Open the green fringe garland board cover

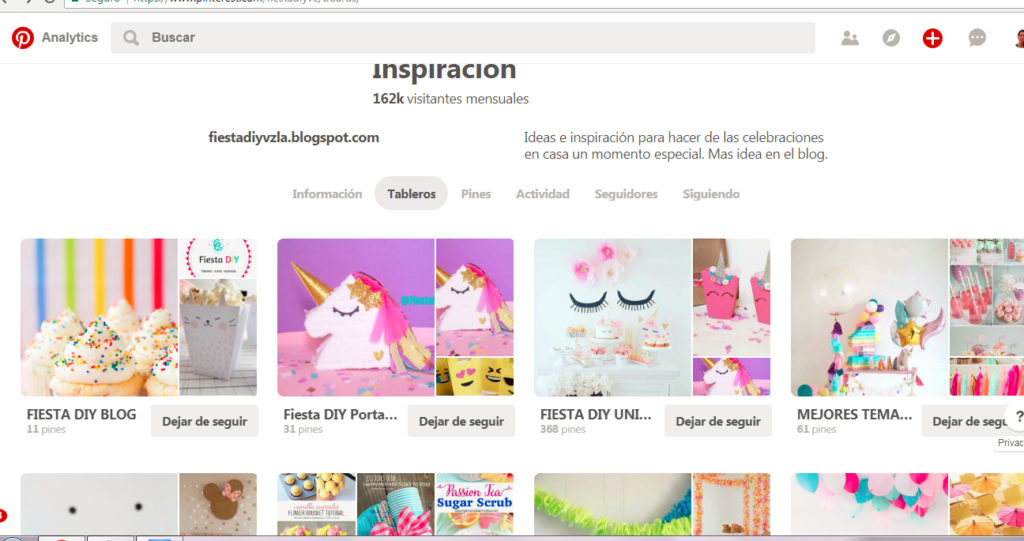coord(613,504)
